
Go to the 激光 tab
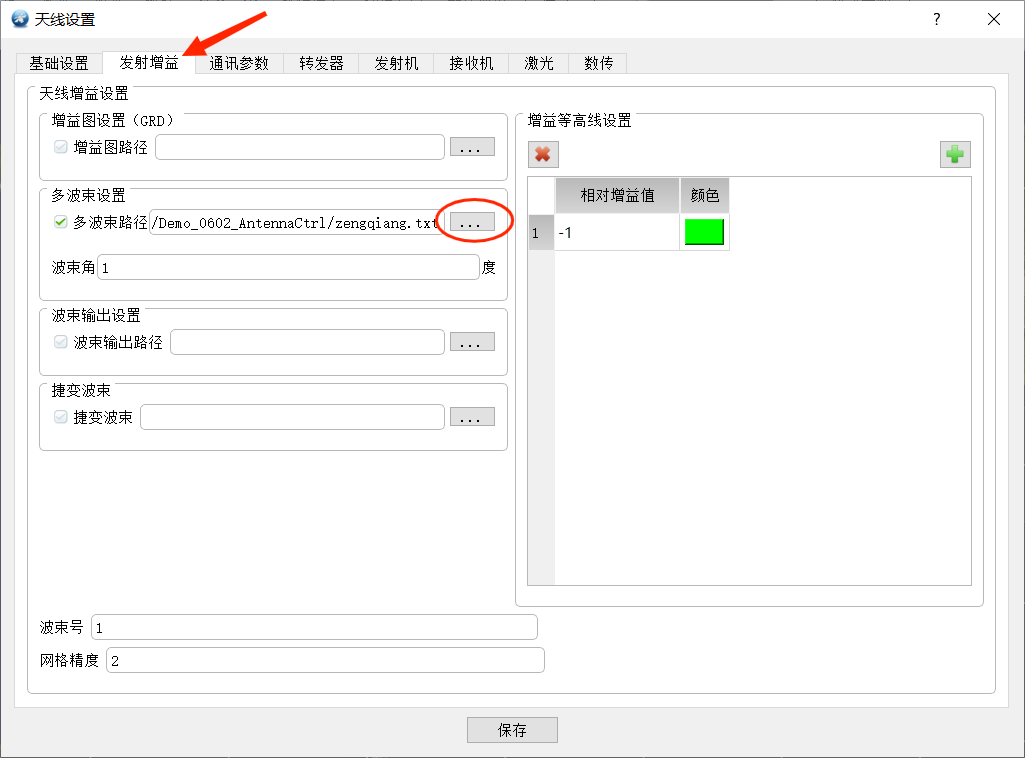click(539, 63)
